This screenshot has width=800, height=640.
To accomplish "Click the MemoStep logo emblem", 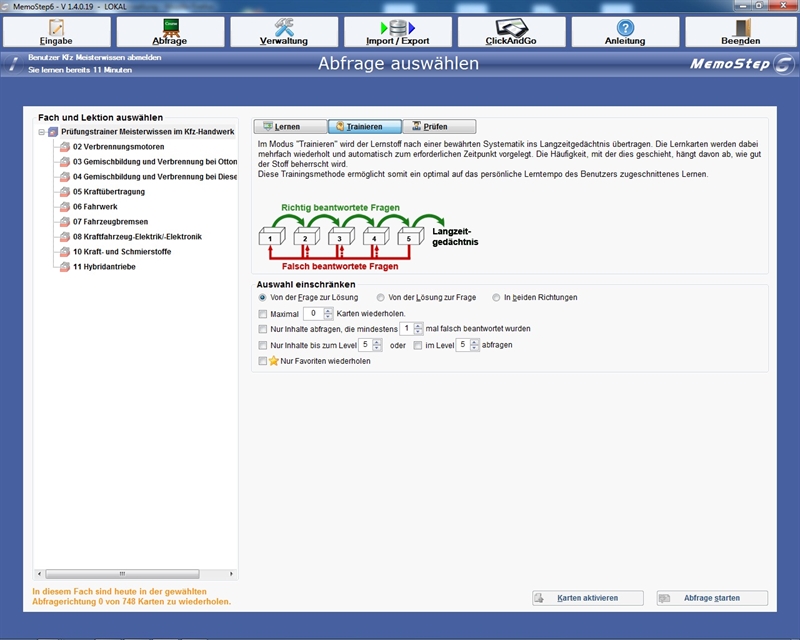I will (x=784, y=64).
